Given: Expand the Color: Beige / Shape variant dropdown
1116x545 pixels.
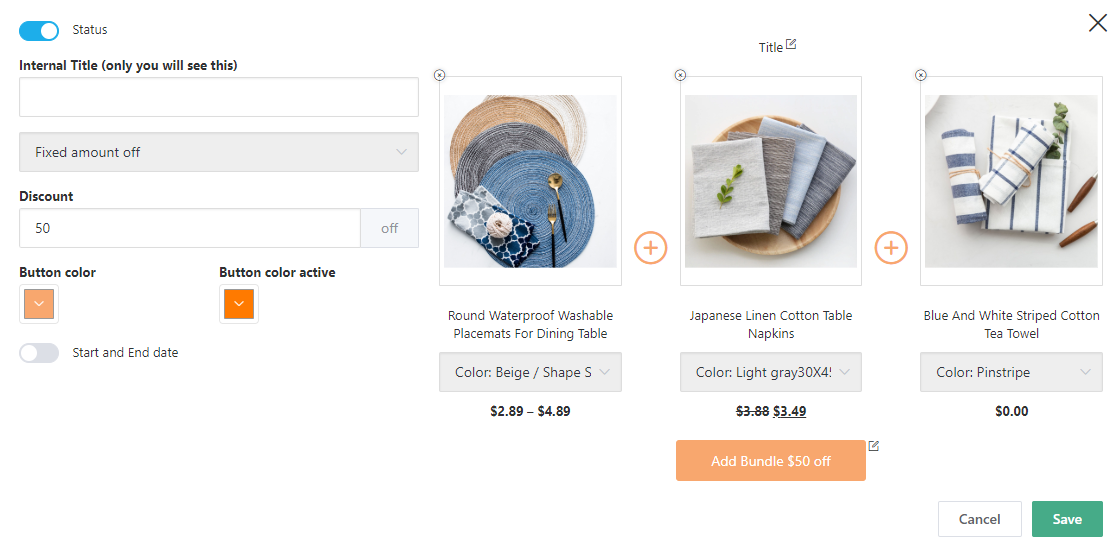Looking at the screenshot, I should pos(530,372).
